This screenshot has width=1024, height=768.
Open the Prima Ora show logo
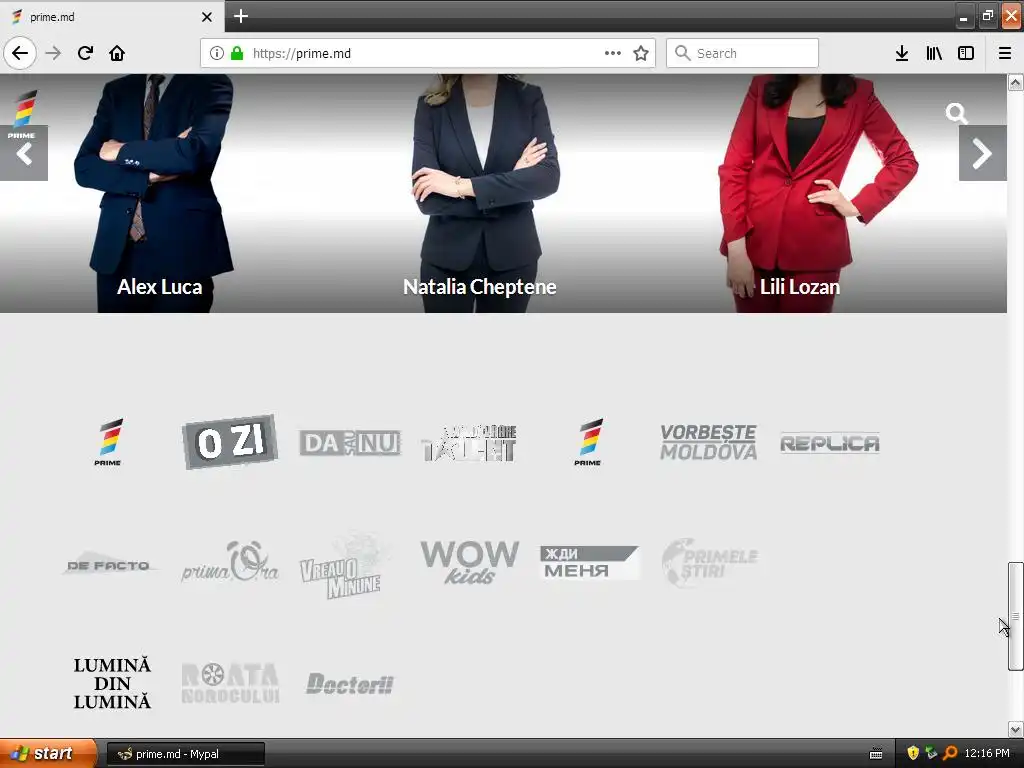coord(229,562)
